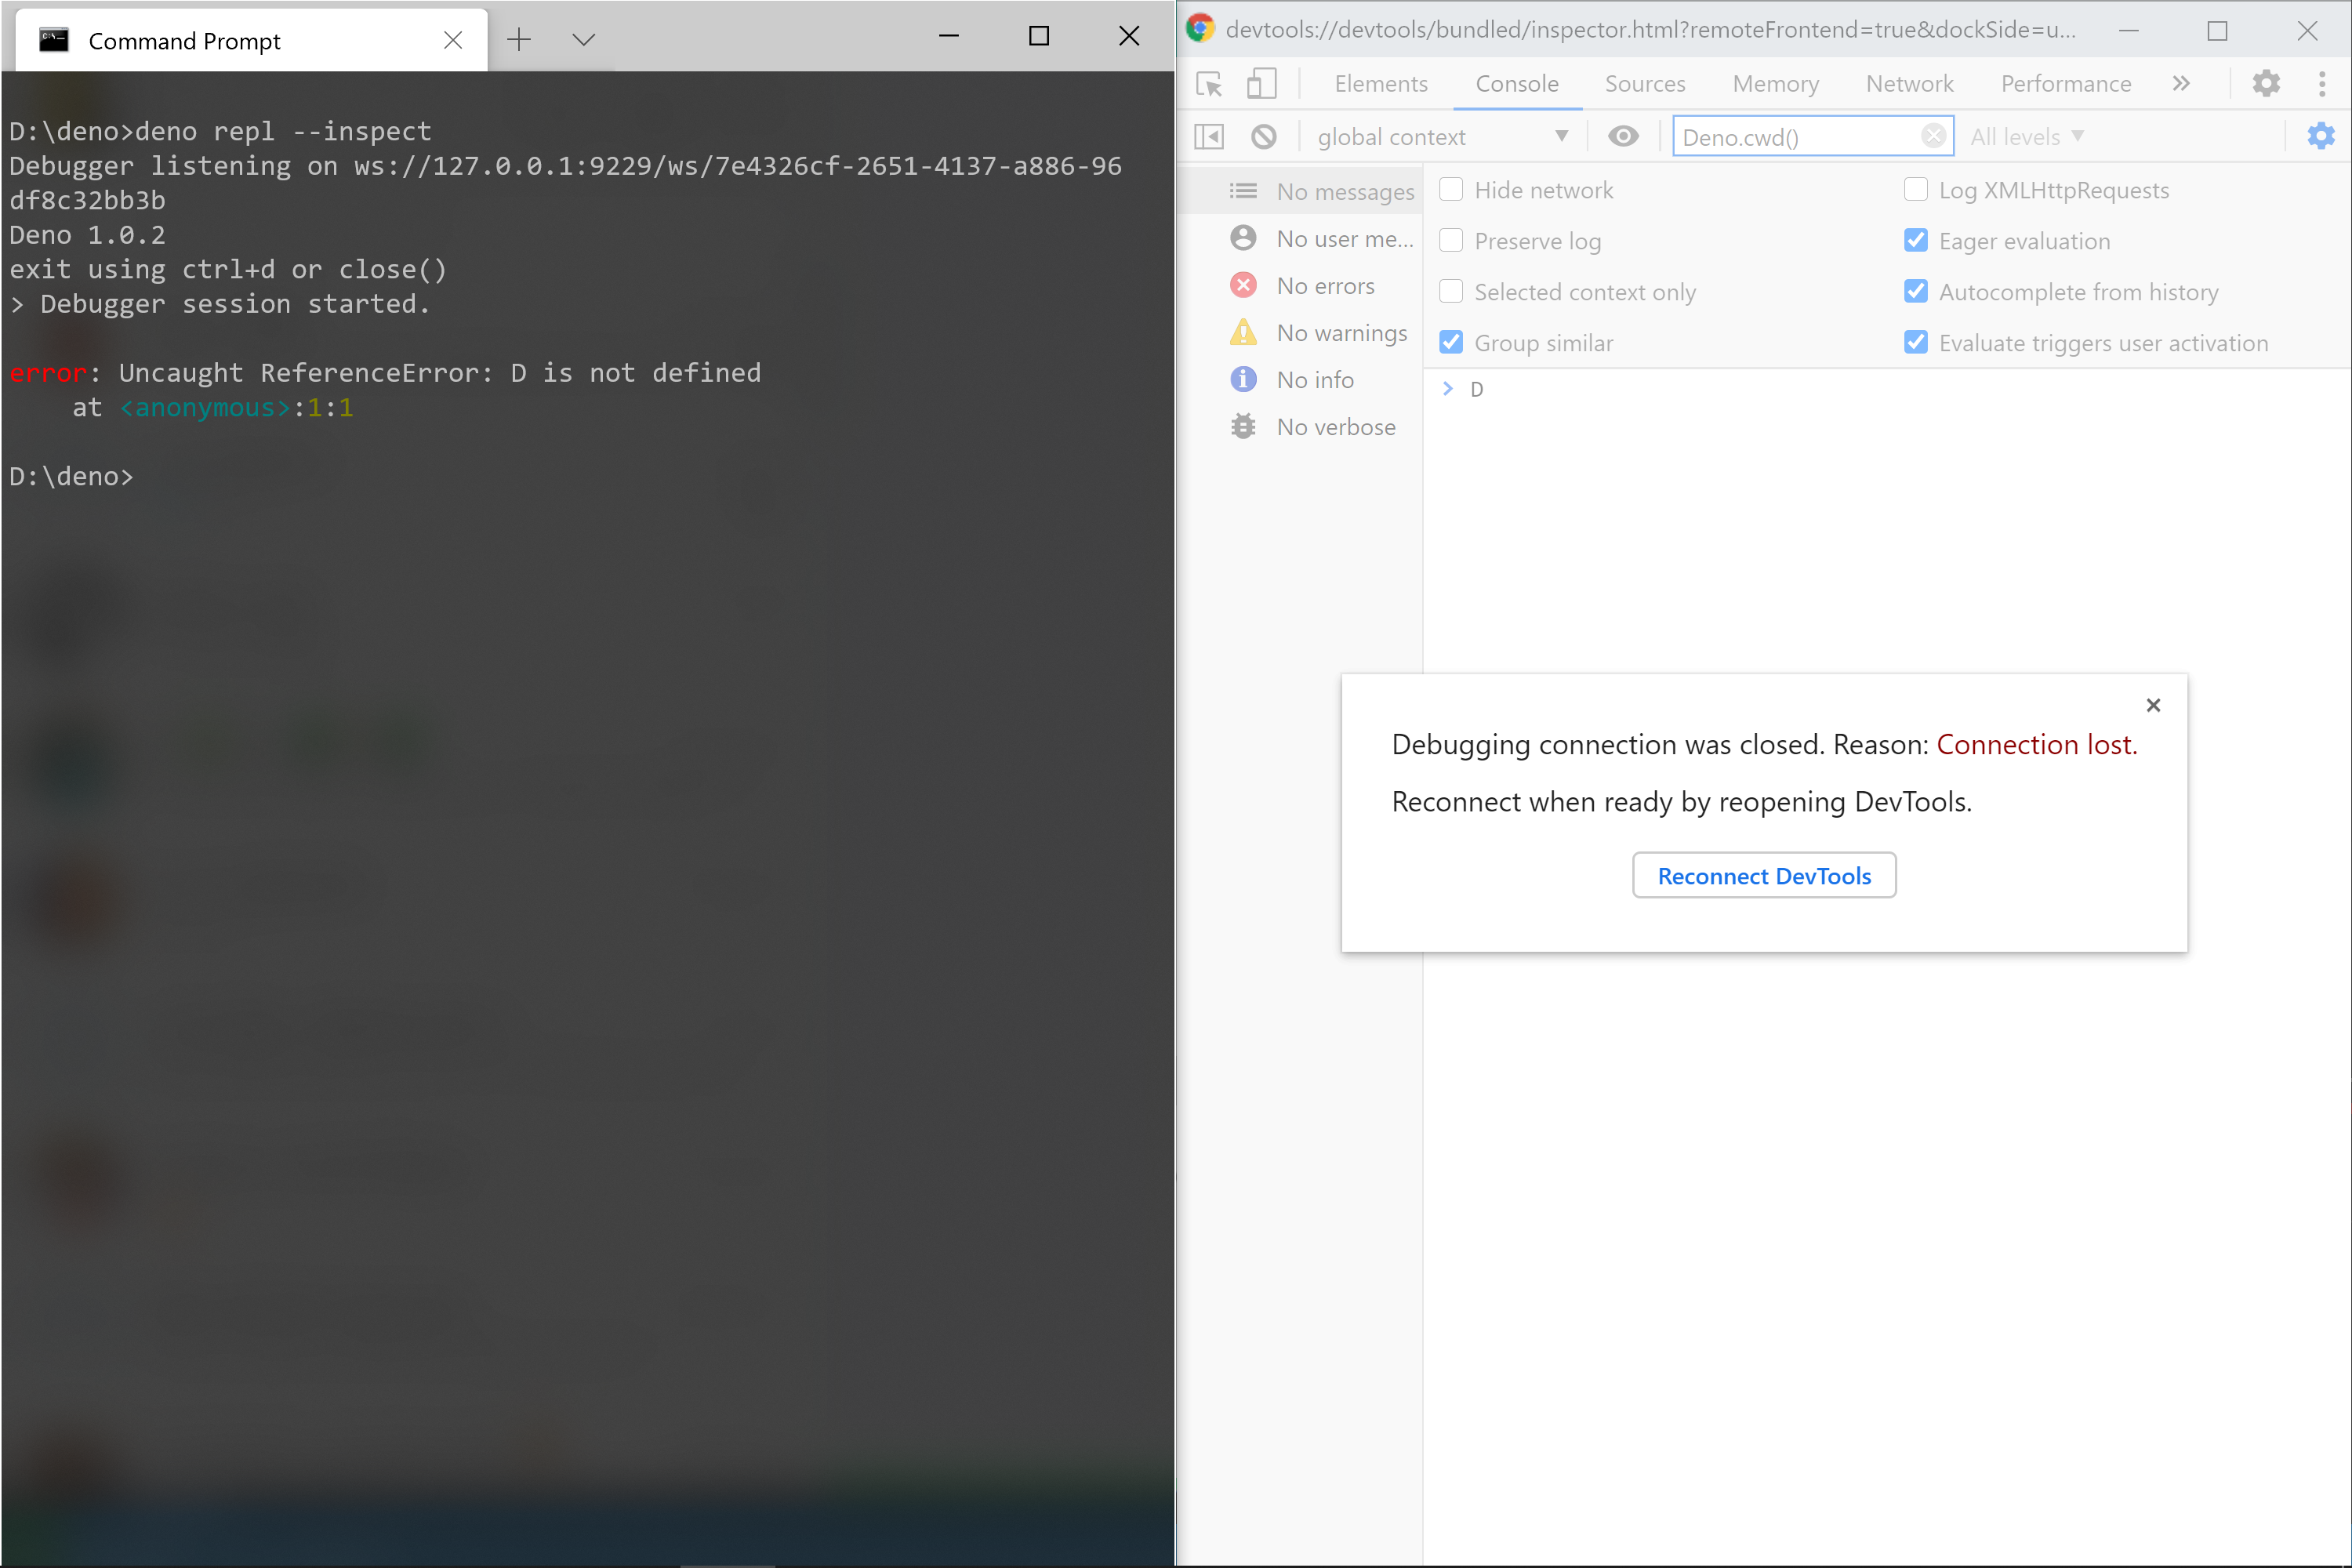Open the DevTools three-dot customize menu
This screenshot has width=2352, height=1568.
pos(2322,84)
